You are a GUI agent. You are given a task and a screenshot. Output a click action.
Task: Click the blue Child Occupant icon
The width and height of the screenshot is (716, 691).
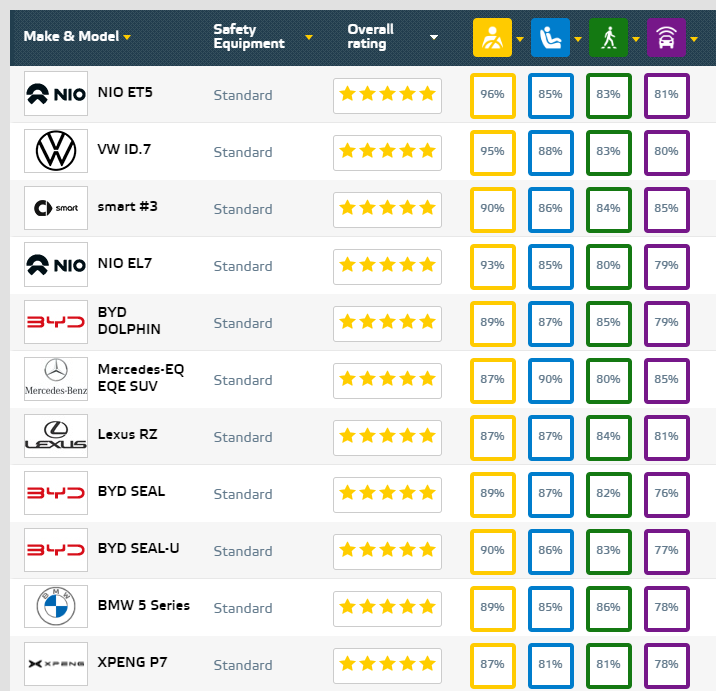(549, 38)
